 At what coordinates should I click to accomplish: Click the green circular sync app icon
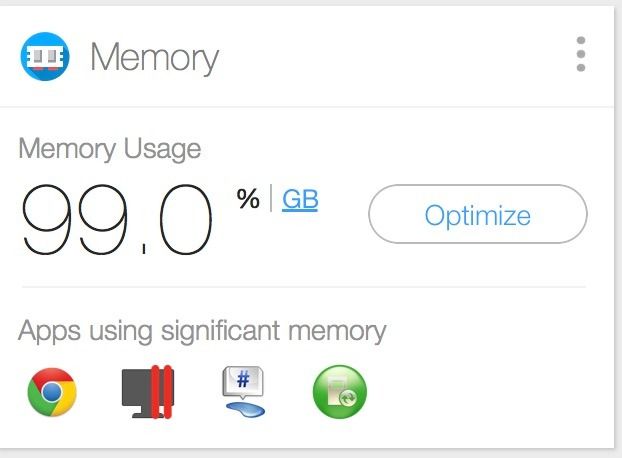coord(340,392)
